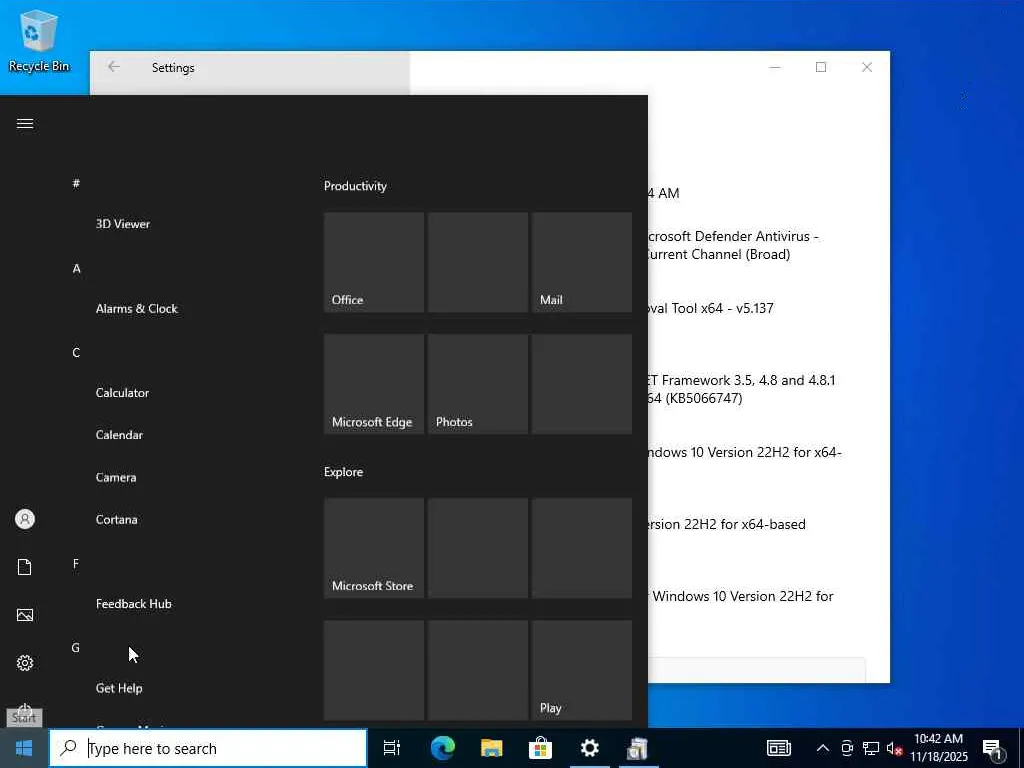Switch to Settings app on the taskbar
The width and height of the screenshot is (1024, 768).
(x=590, y=748)
